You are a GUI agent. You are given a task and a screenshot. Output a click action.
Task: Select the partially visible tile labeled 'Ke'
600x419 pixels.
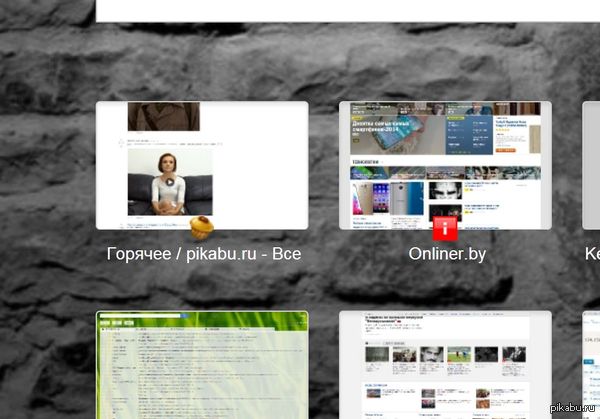[x=591, y=165]
